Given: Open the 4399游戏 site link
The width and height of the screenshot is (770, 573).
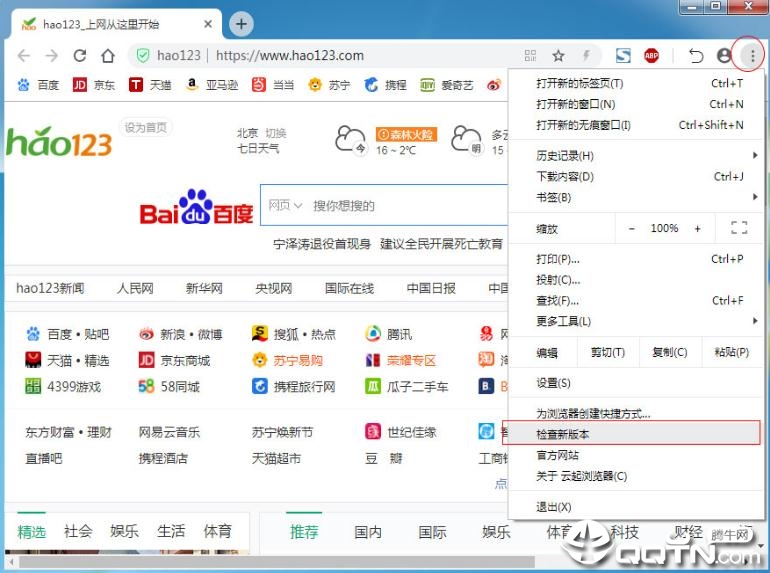Looking at the screenshot, I should coord(63,386).
